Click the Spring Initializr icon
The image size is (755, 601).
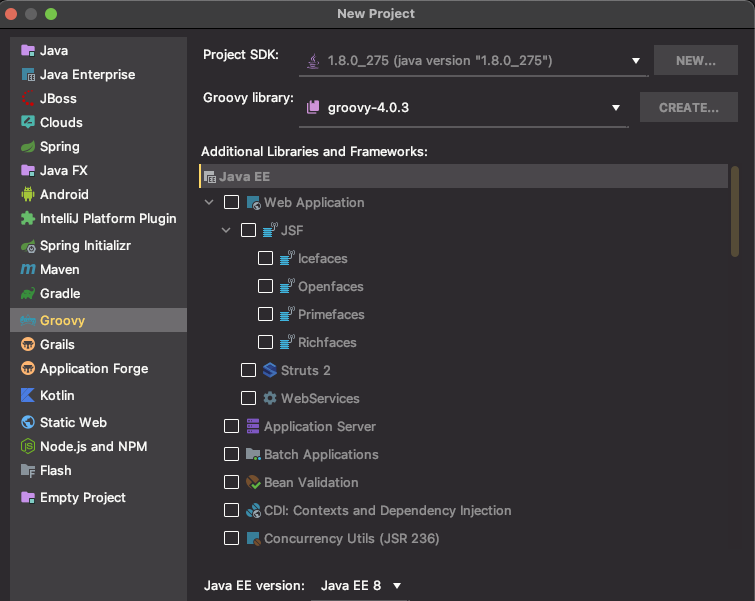coord(28,246)
